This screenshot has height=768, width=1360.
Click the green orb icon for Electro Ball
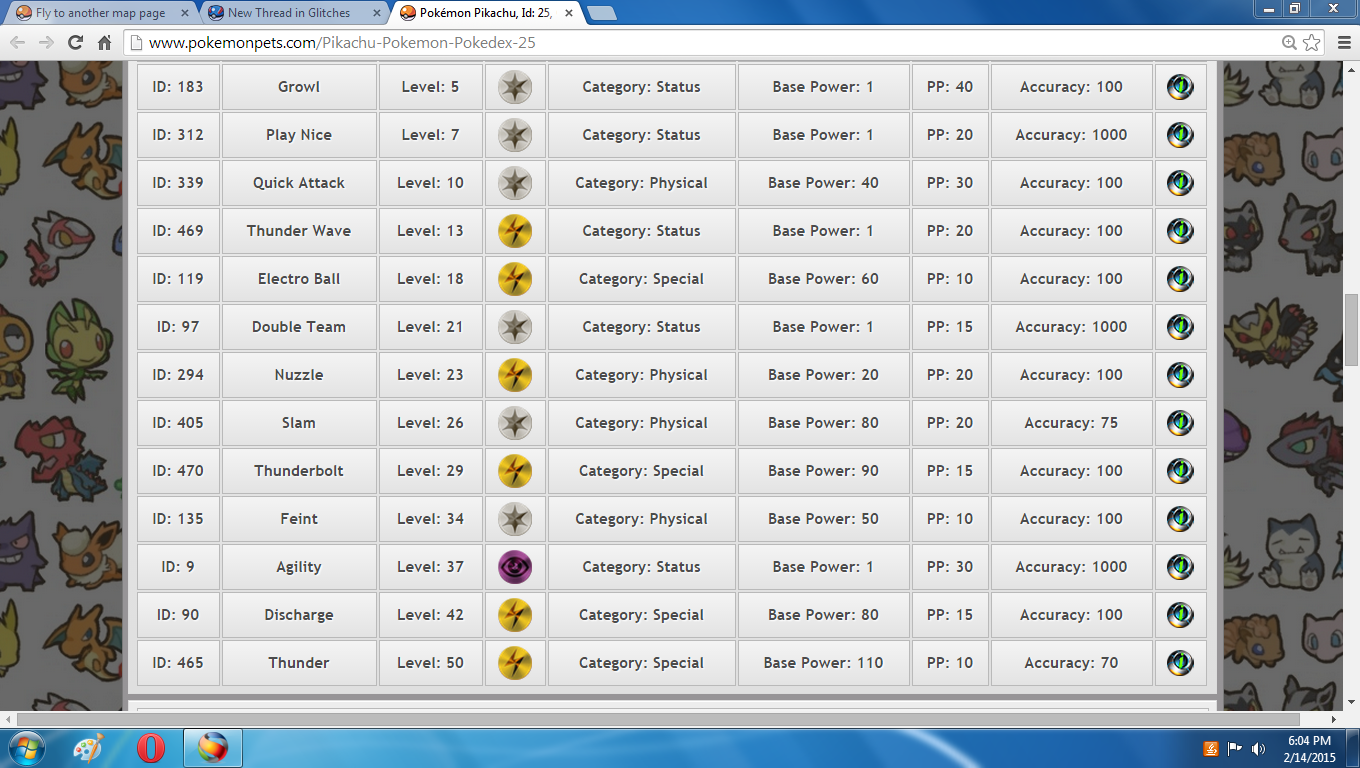click(x=1180, y=279)
